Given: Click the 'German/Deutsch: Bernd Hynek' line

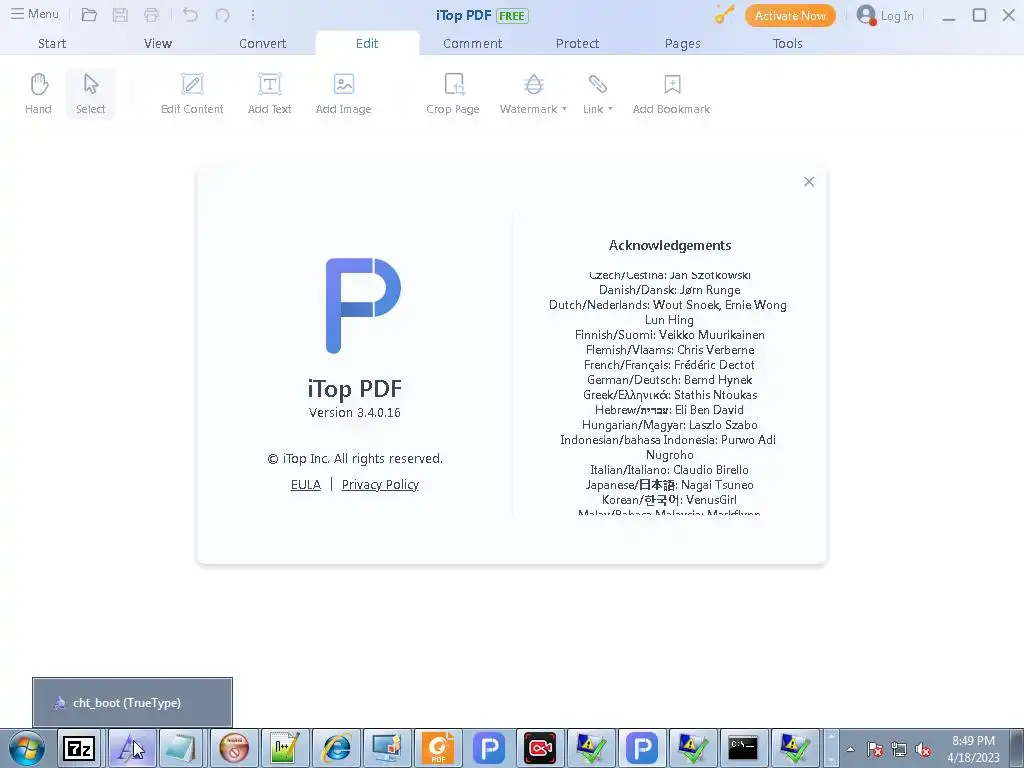Looking at the screenshot, I should tap(669, 379).
